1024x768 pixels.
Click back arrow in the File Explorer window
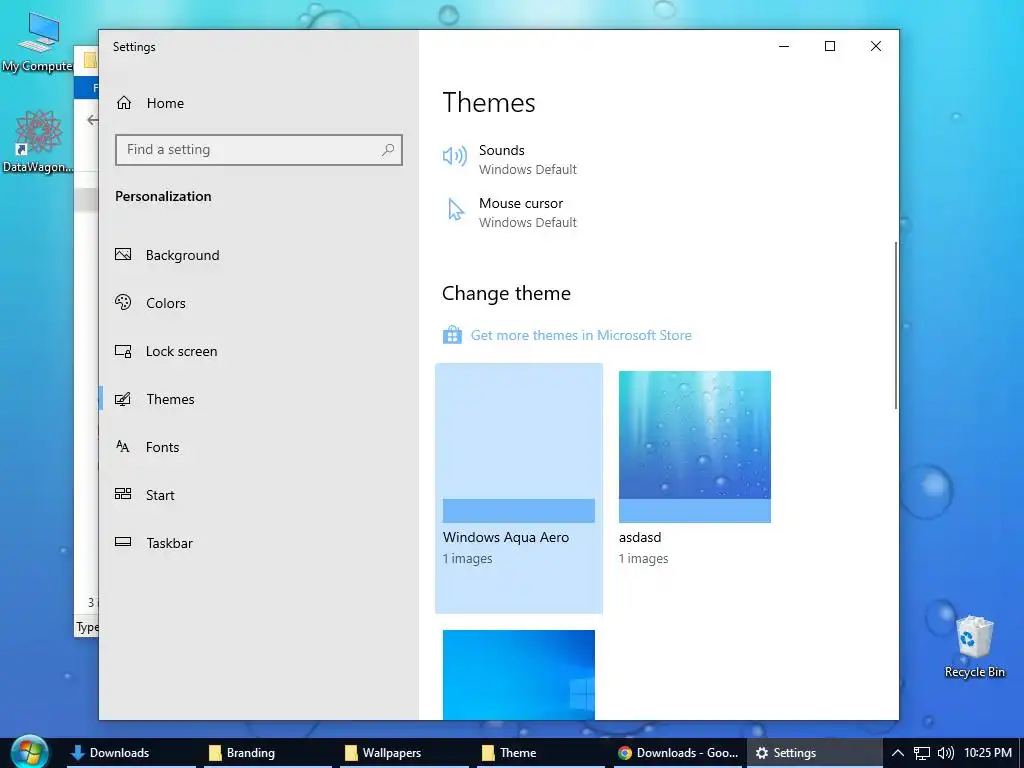pyautogui.click(x=93, y=120)
